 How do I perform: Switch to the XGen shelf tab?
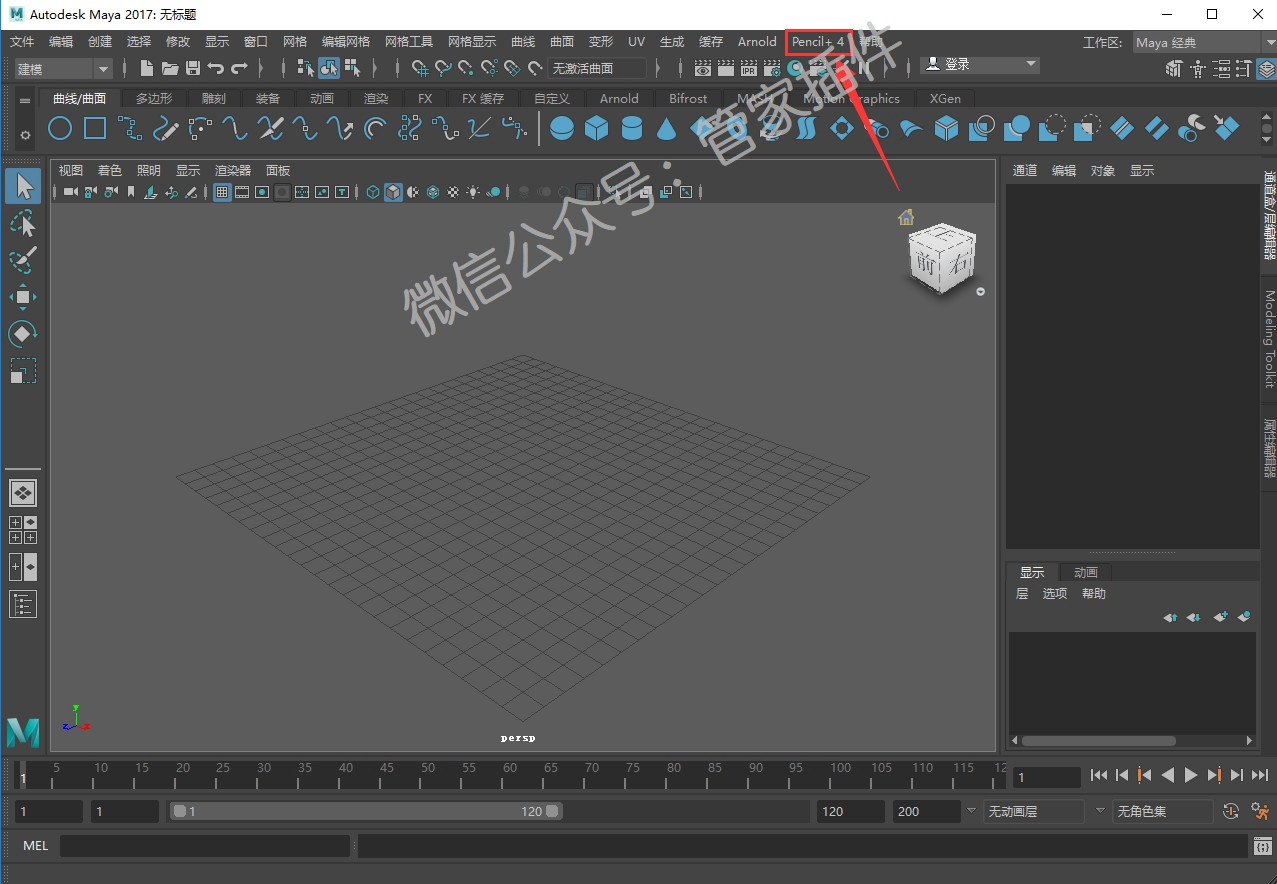coord(945,99)
